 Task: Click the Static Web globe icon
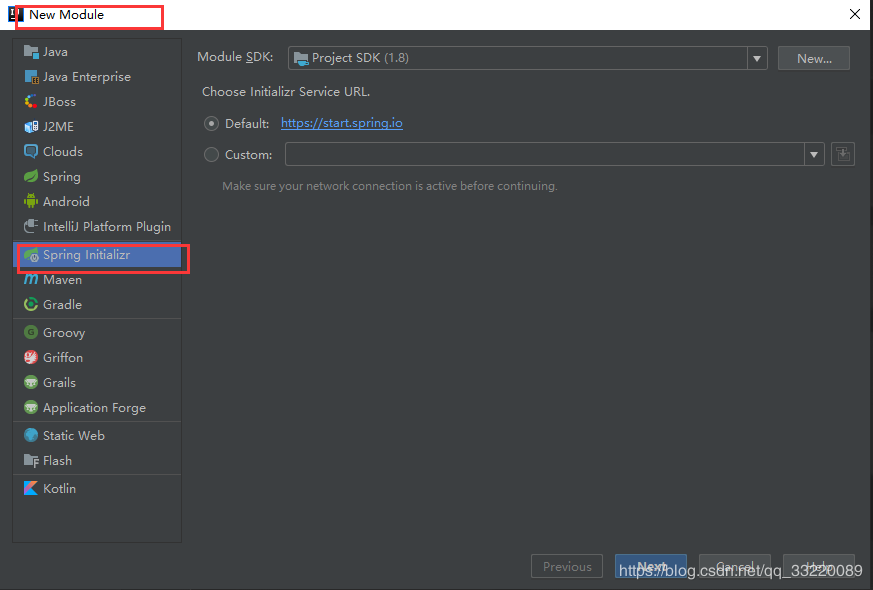[31, 435]
